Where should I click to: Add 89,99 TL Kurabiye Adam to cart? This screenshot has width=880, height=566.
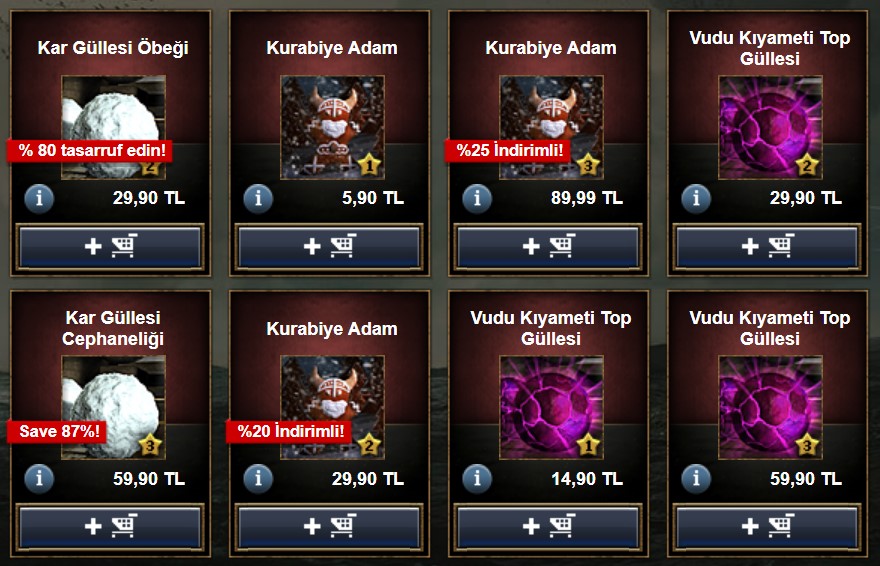point(548,246)
